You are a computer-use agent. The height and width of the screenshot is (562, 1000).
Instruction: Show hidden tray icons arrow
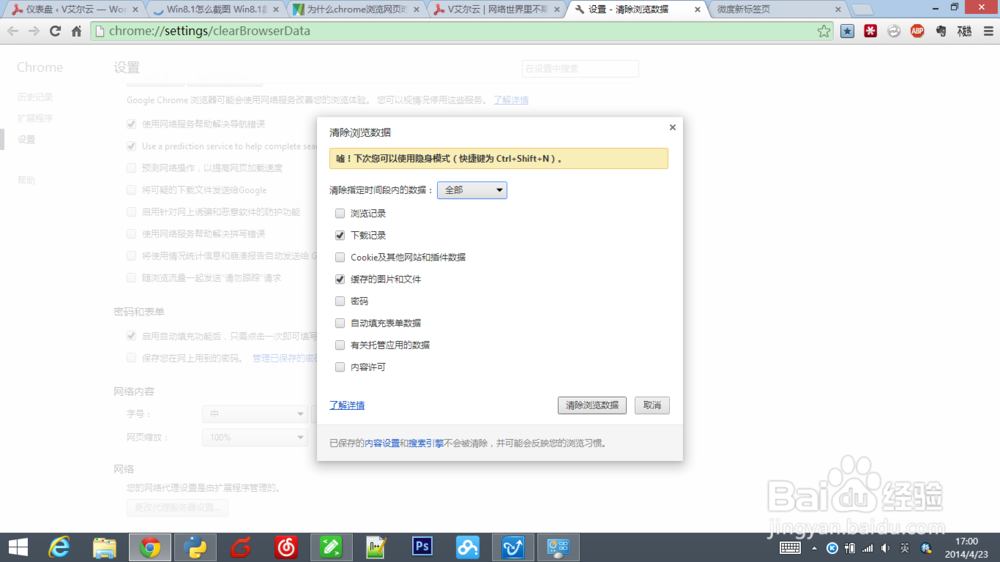pyautogui.click(x=814, y=548)
